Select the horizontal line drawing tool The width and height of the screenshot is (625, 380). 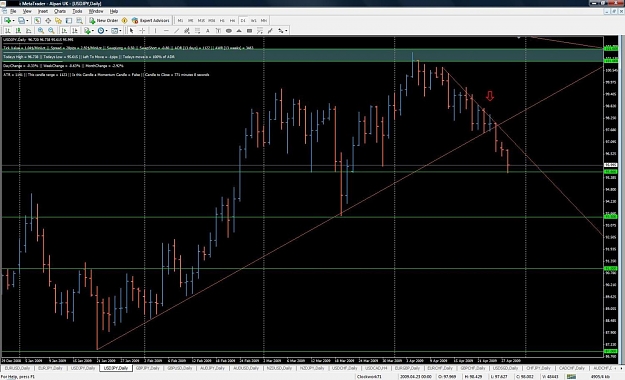point(166,30)
